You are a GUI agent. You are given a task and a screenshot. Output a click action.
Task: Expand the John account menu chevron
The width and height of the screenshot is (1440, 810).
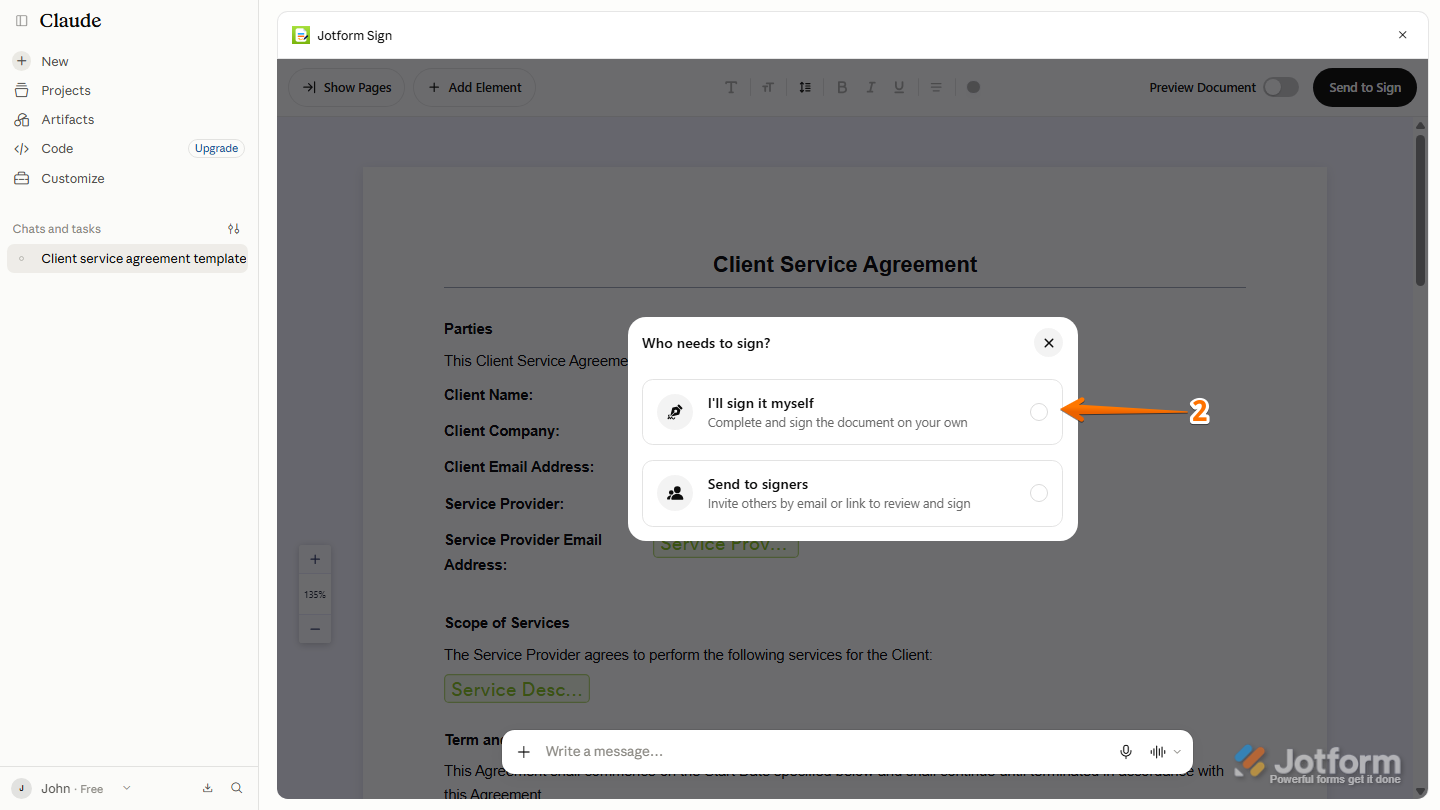[126, 788]
